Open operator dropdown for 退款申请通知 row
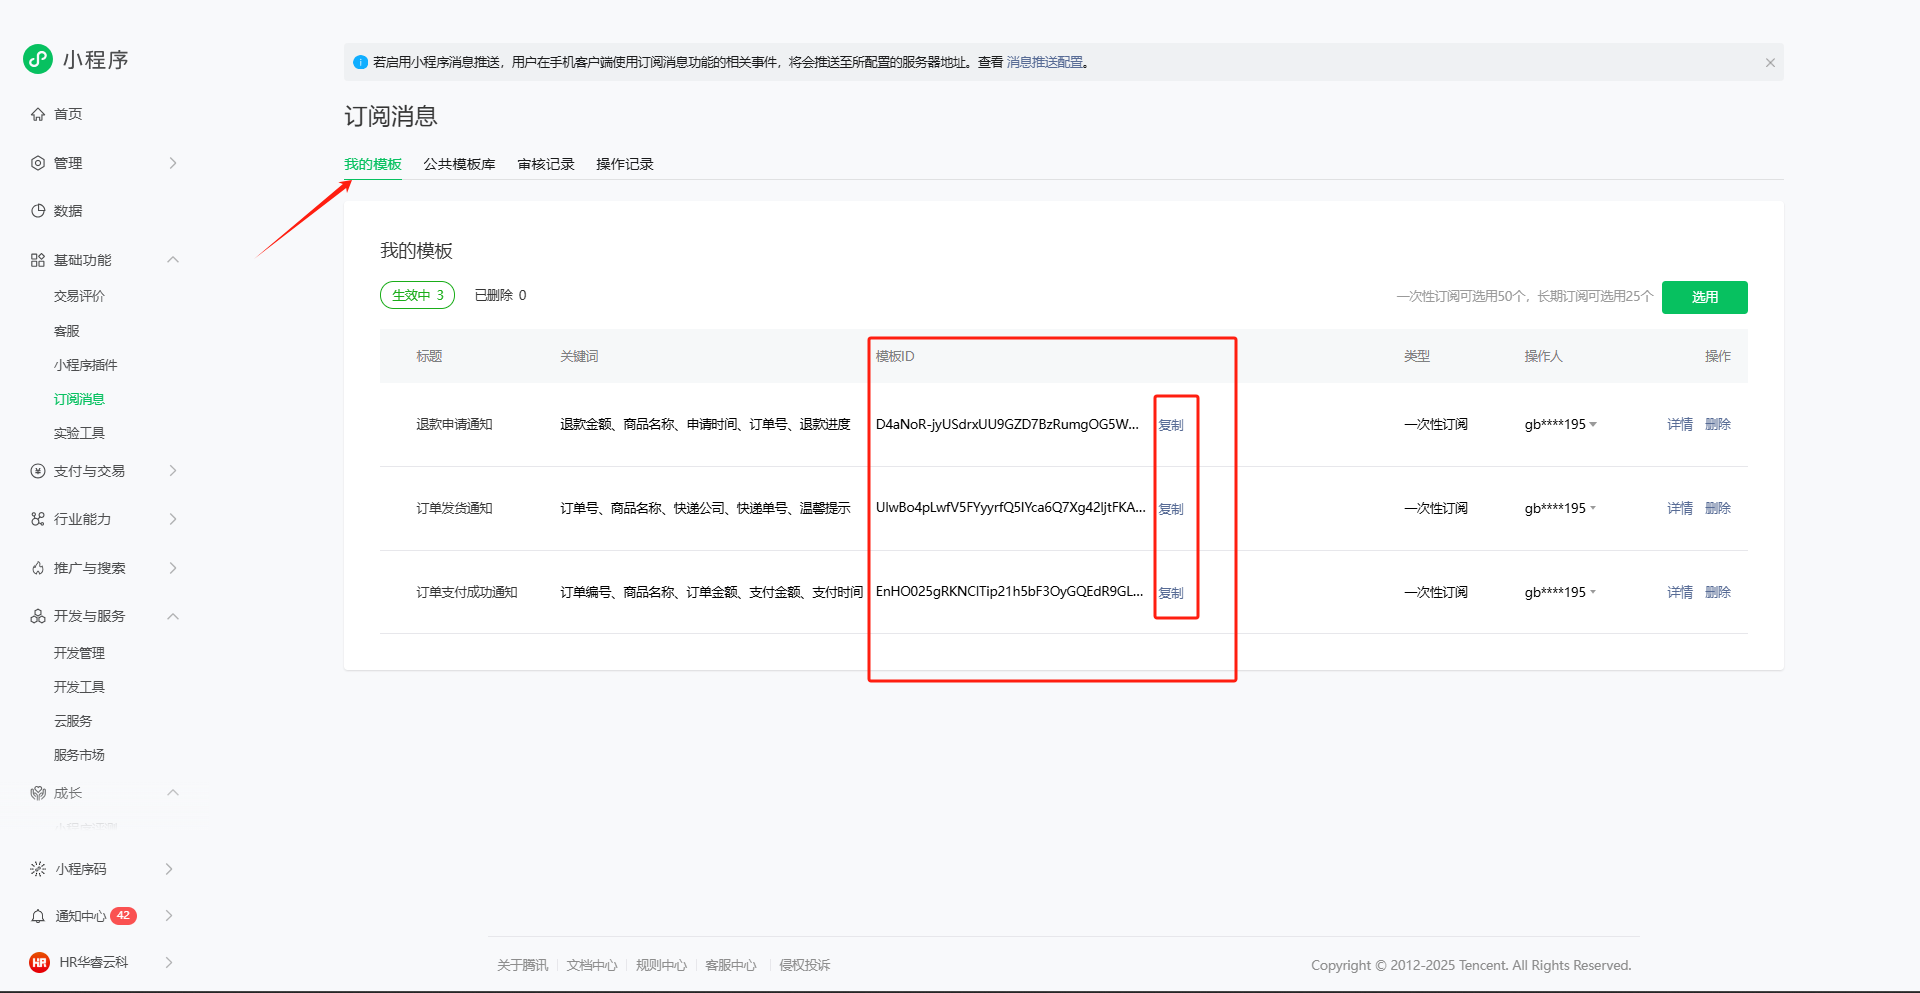This screenshot has width=1920, height=993. pyautogui.click(x=1593, y=424)
